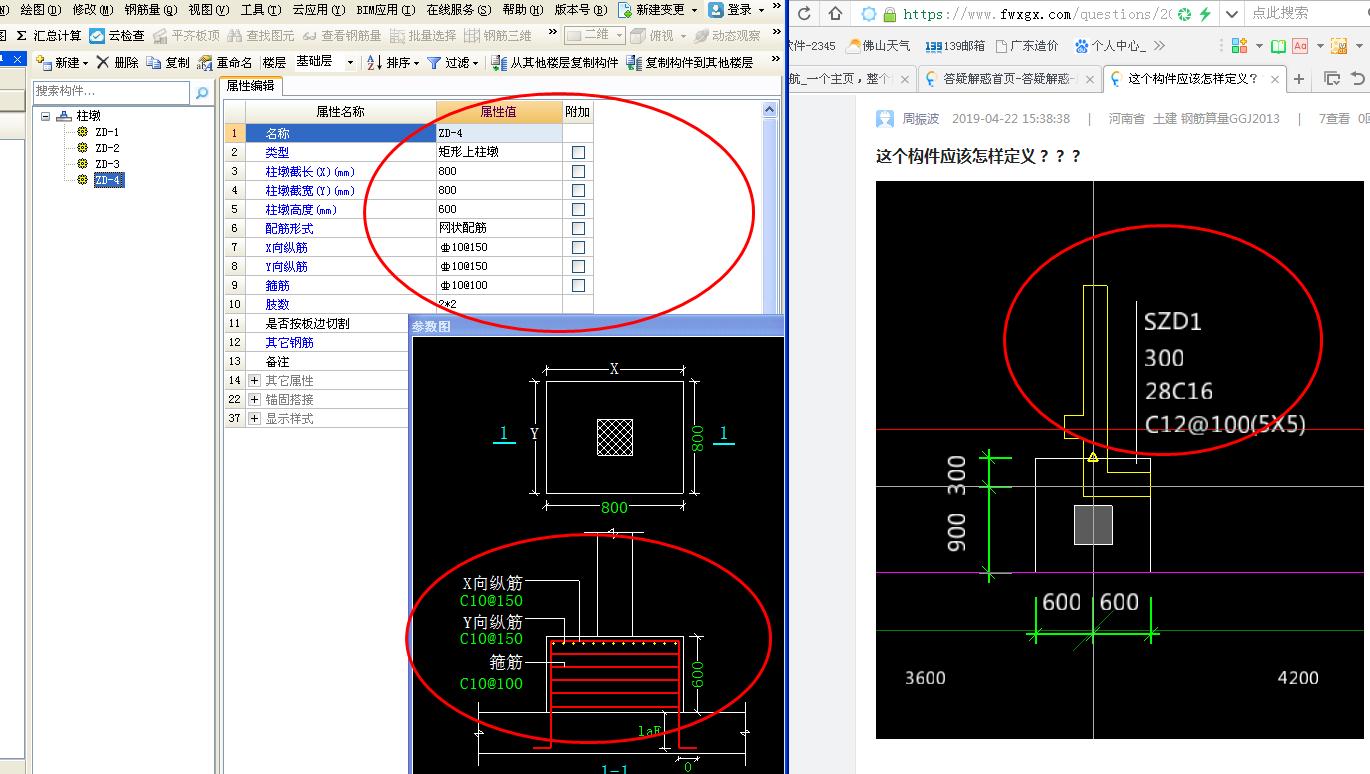Select ZD-2 in the component tree

click(107, 148)
